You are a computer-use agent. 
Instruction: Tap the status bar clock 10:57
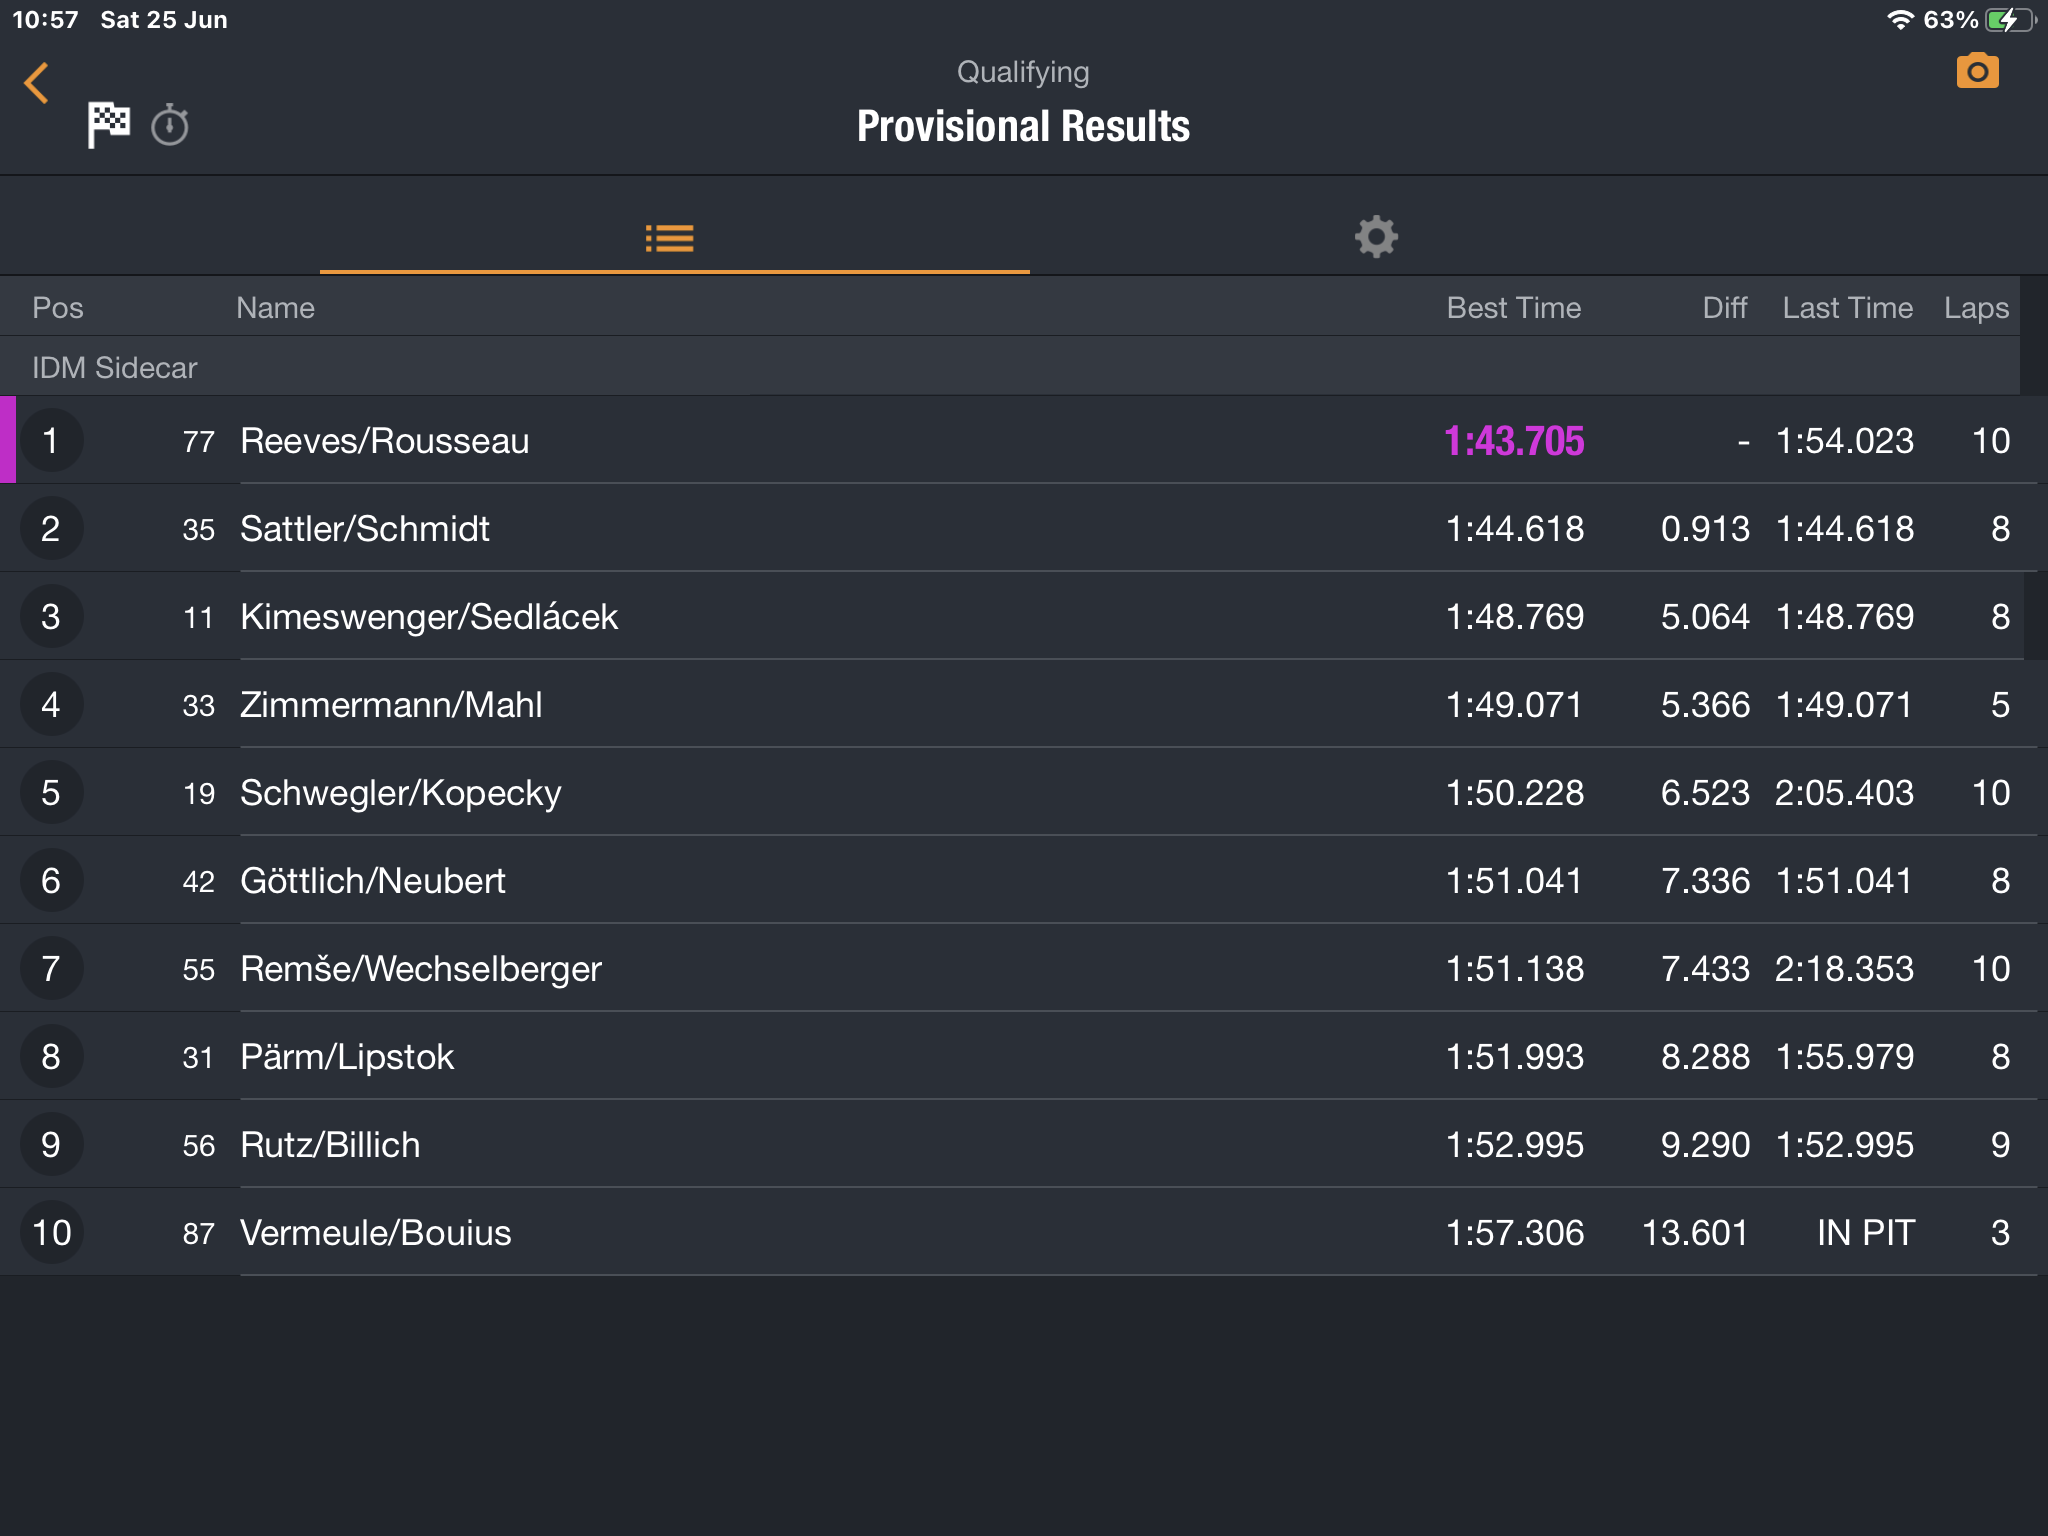[45, 20]
